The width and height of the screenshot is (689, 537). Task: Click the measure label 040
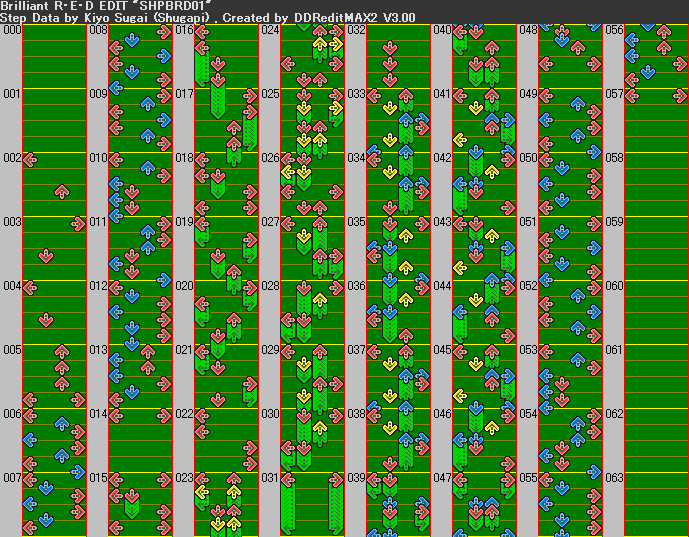442,30
